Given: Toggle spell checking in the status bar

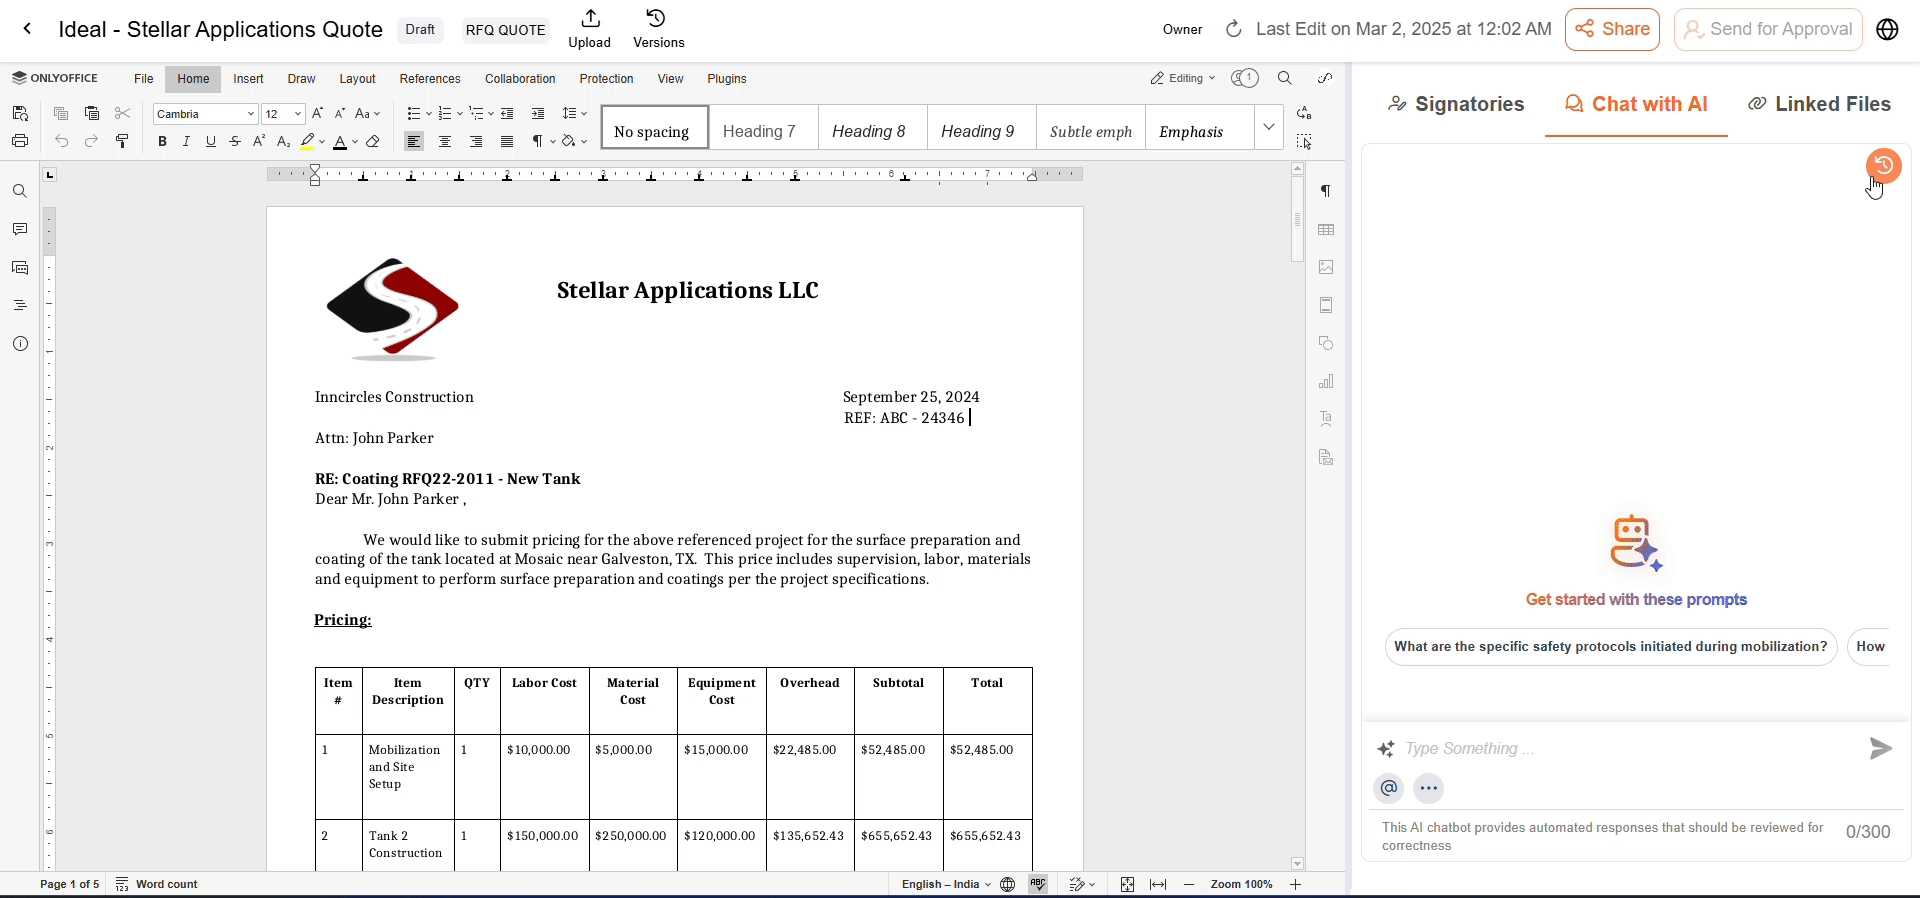Looking at the screenshot, I should click(1039, 885).
